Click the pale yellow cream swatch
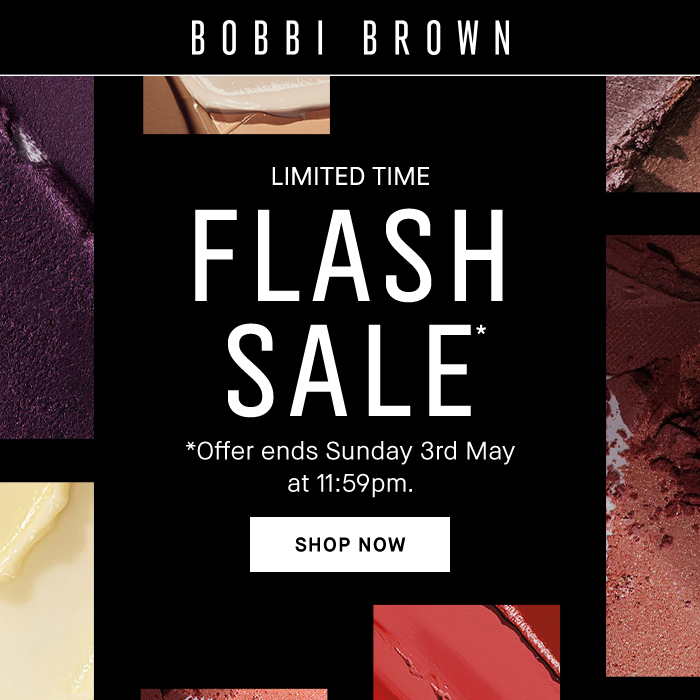Screen dimensions: 700x700 pyautogui.click(x=47, y=591)
